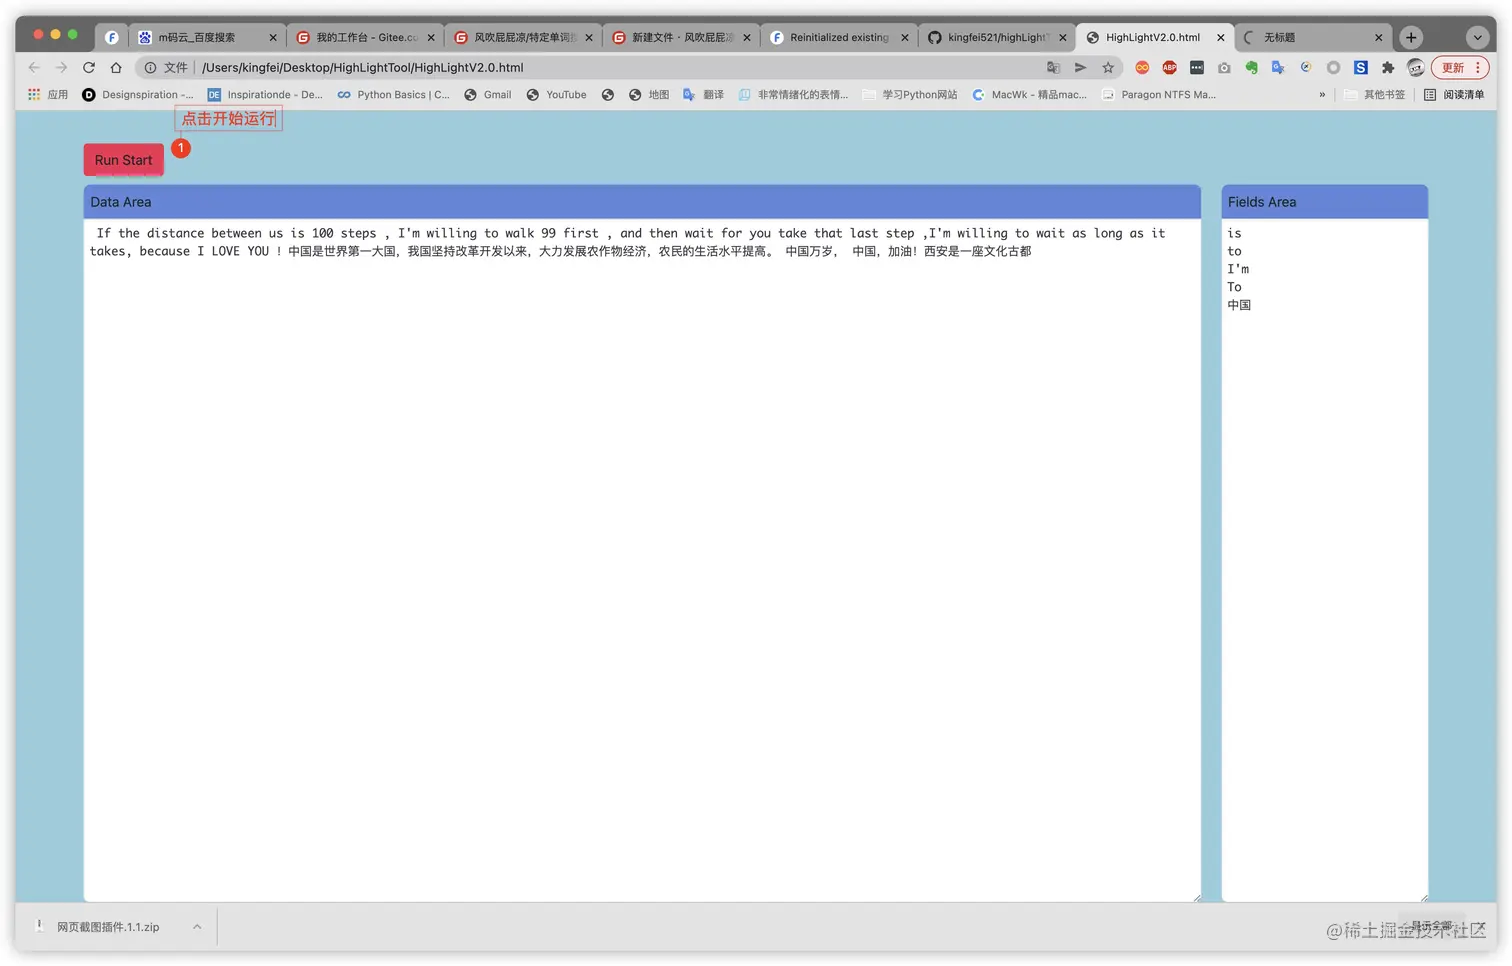The width and height of the screenshot is (1512, 966).
Task: Click the Run Start button
Action: point(123,160)
